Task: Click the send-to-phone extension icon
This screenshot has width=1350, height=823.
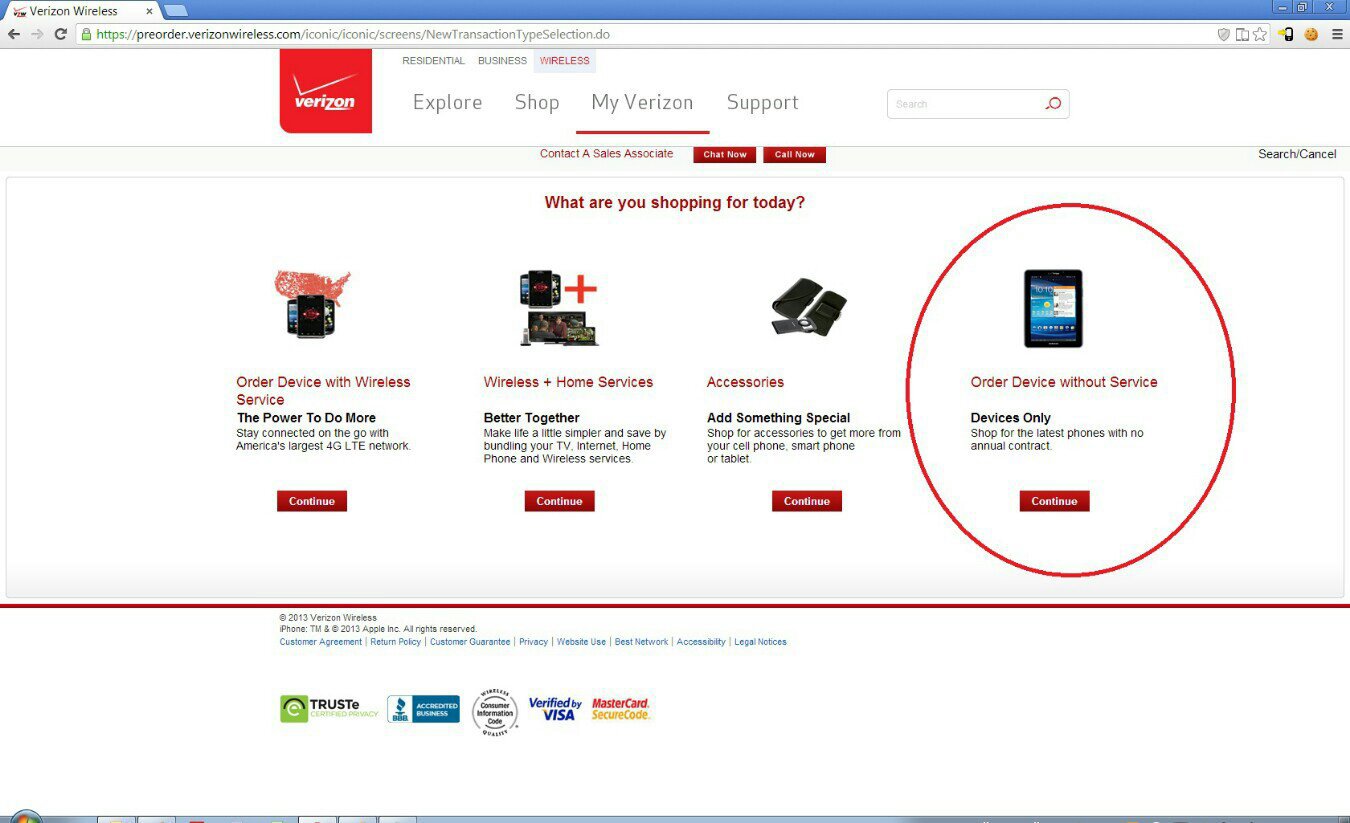Action: (1286, 34)
